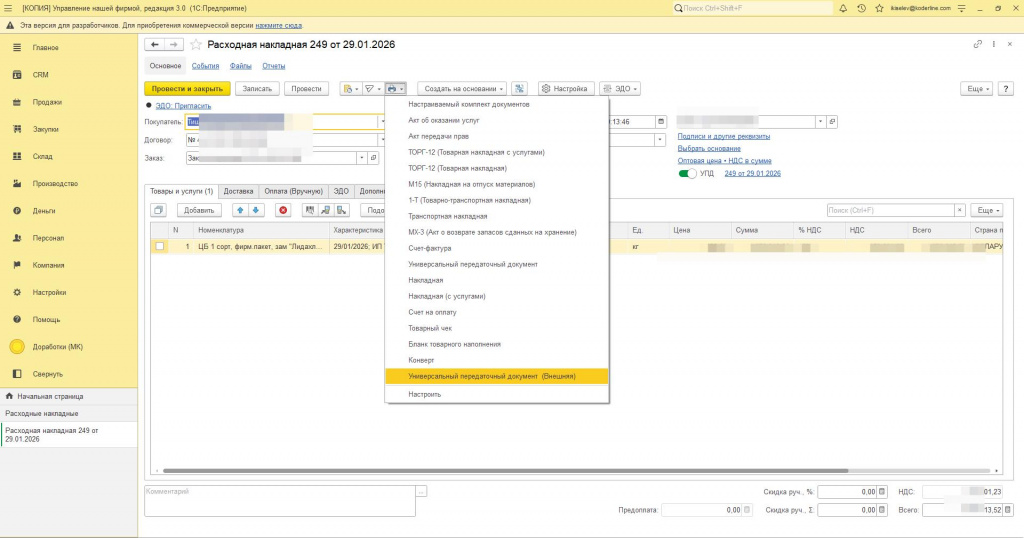The image size is (1024, 538).
Task: Switch to the Доставка tab
Action: tap(238, 190)
